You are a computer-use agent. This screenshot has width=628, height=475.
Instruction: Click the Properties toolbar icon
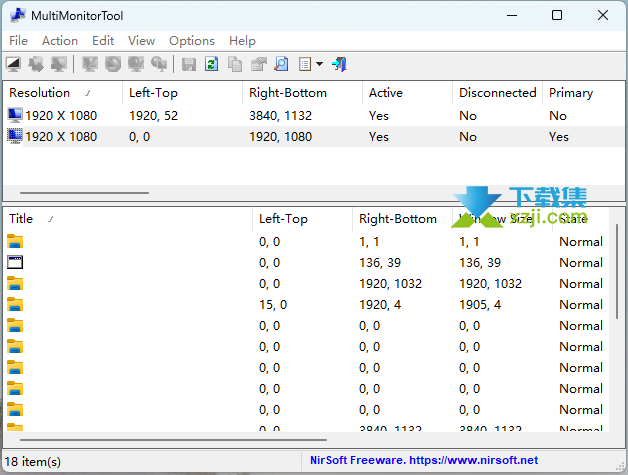click(258, 64)
